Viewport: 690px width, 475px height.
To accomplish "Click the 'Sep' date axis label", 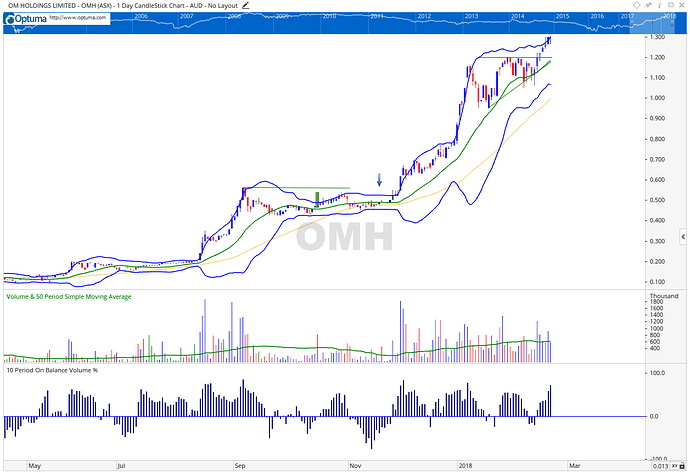I will 240,465.
